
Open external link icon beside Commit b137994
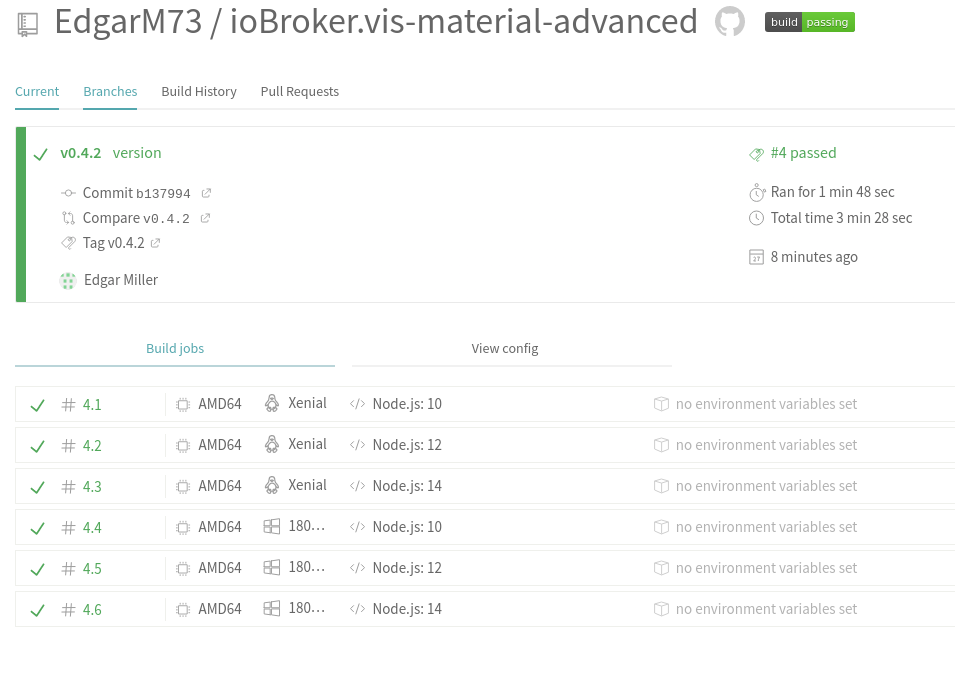pos(206,193)
